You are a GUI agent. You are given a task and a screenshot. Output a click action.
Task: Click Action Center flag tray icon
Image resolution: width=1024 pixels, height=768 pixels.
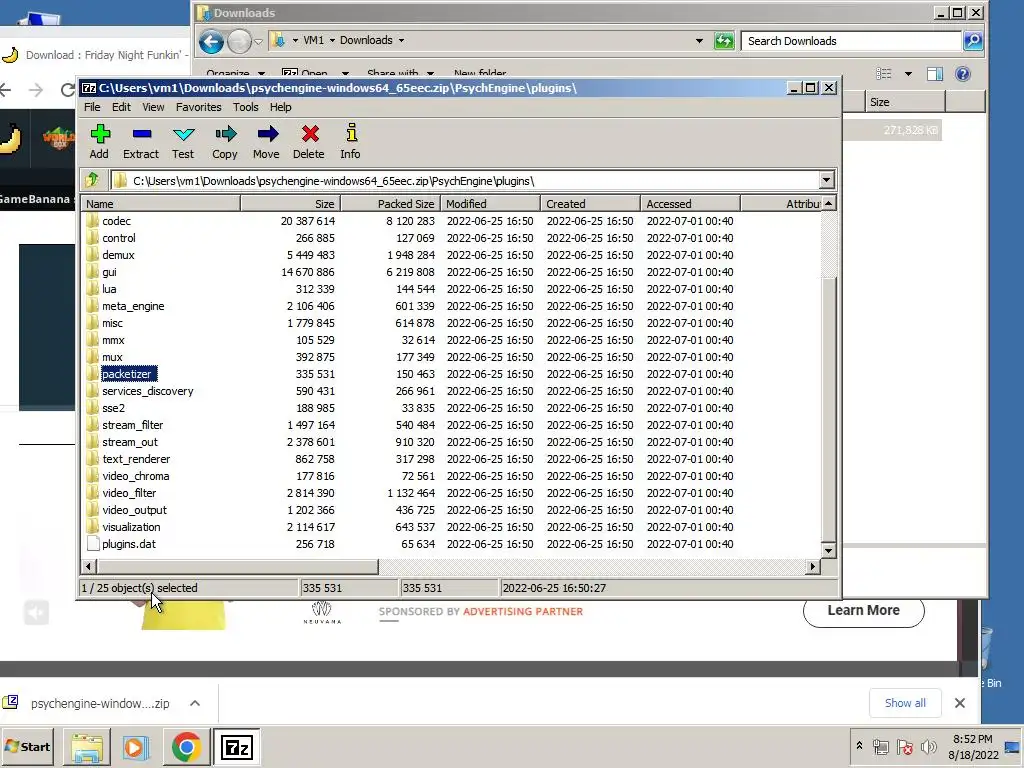pos(904,746)
